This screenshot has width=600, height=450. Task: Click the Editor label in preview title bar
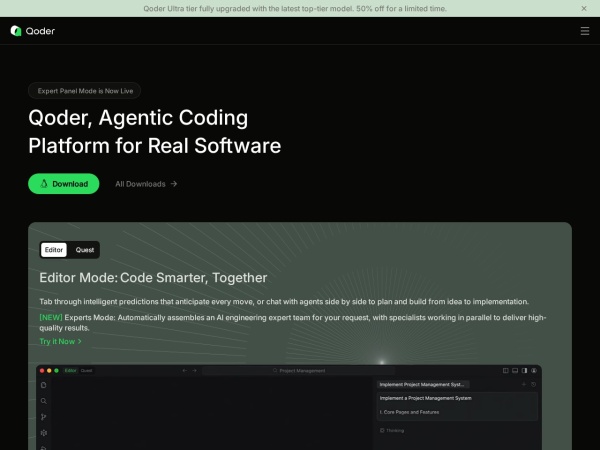point(70,370)
